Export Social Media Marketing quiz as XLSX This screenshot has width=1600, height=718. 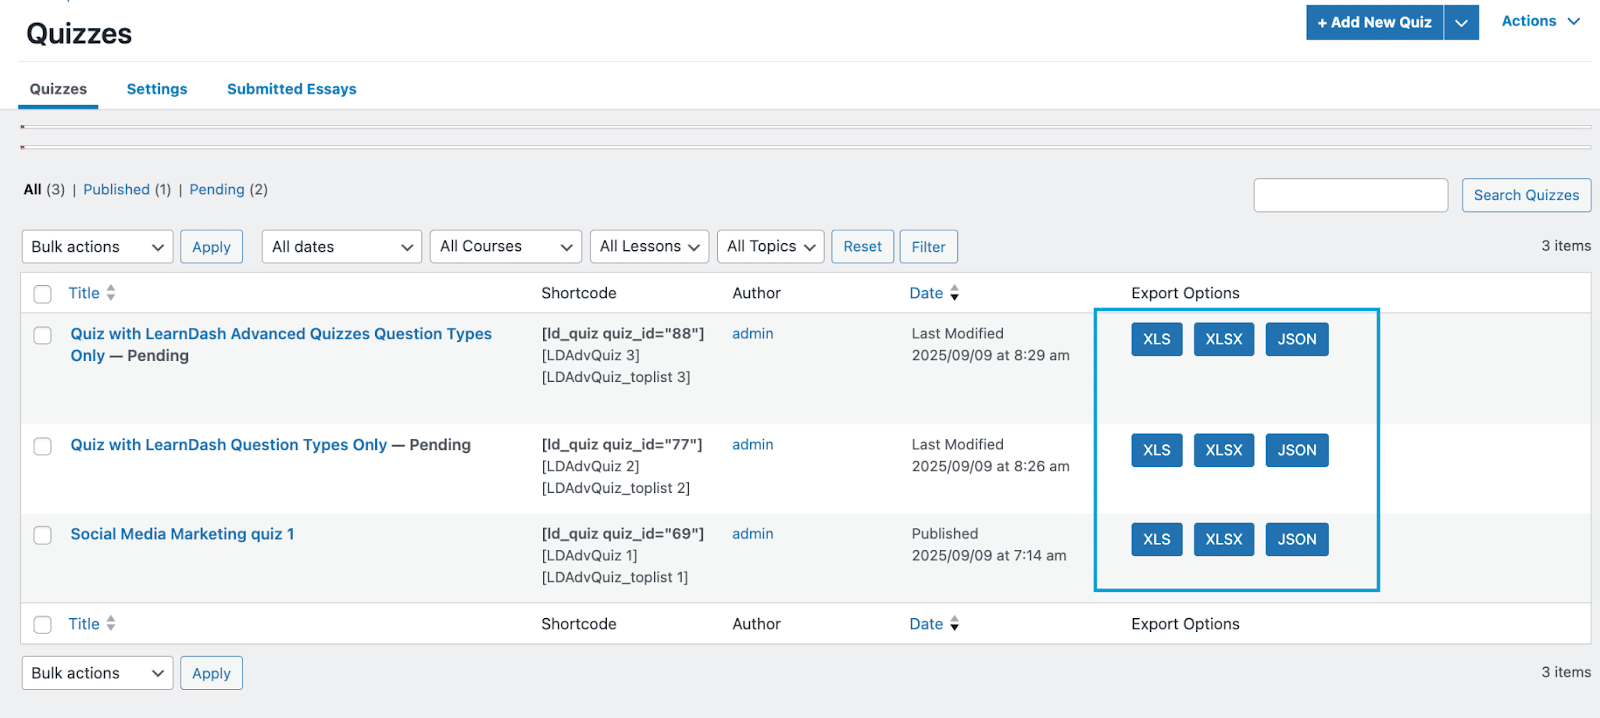(x=1224, y=539)
